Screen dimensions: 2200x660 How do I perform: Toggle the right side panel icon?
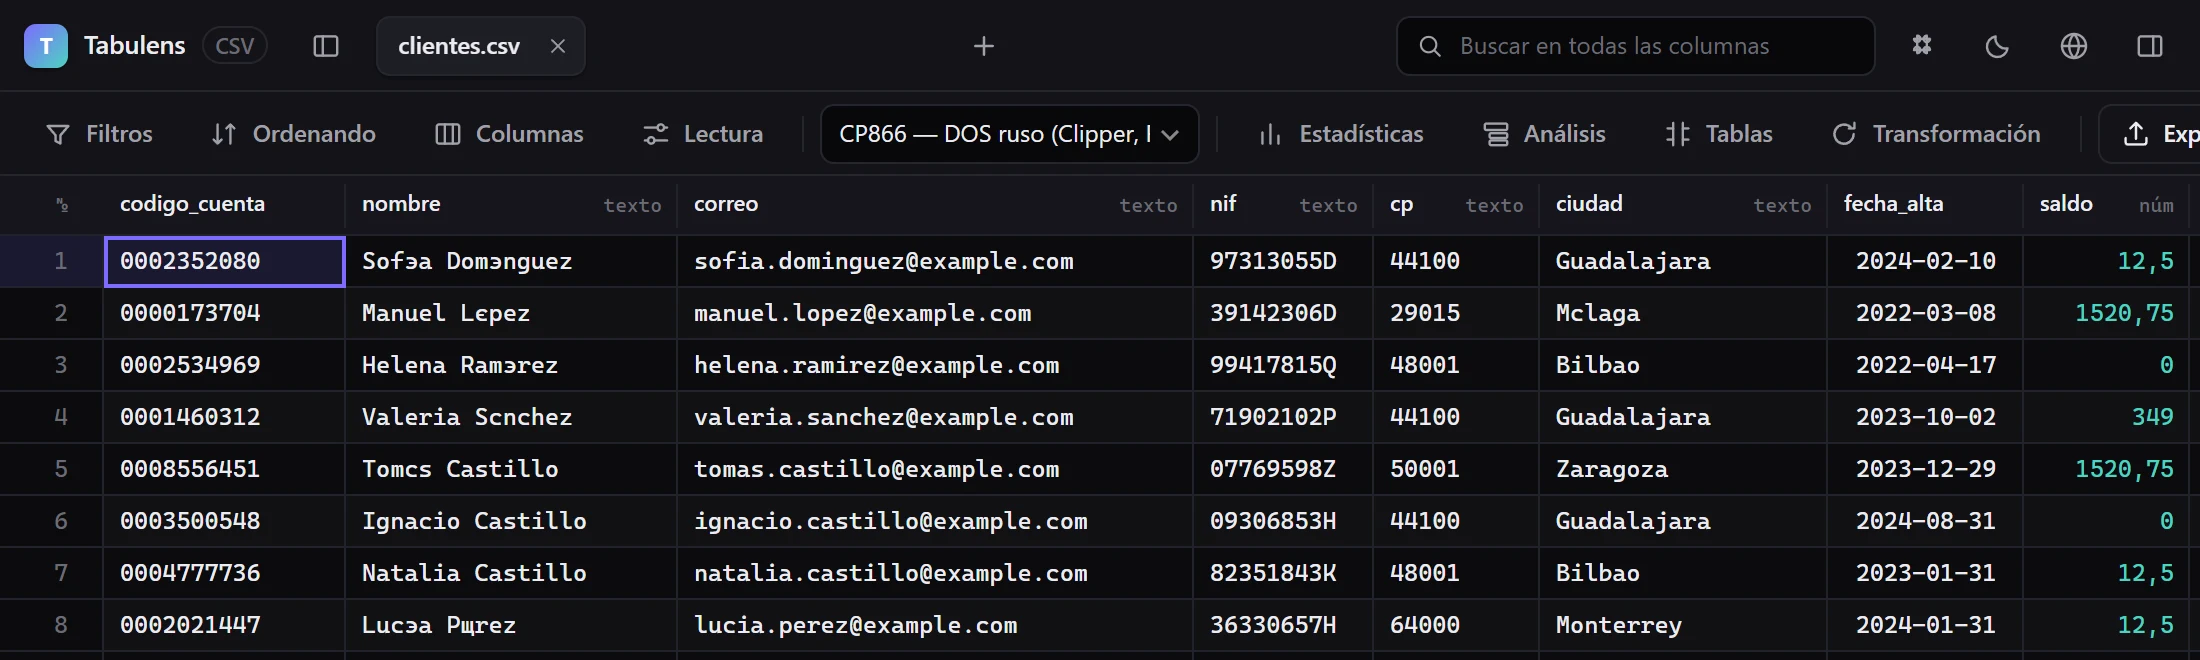[2150, 46]
